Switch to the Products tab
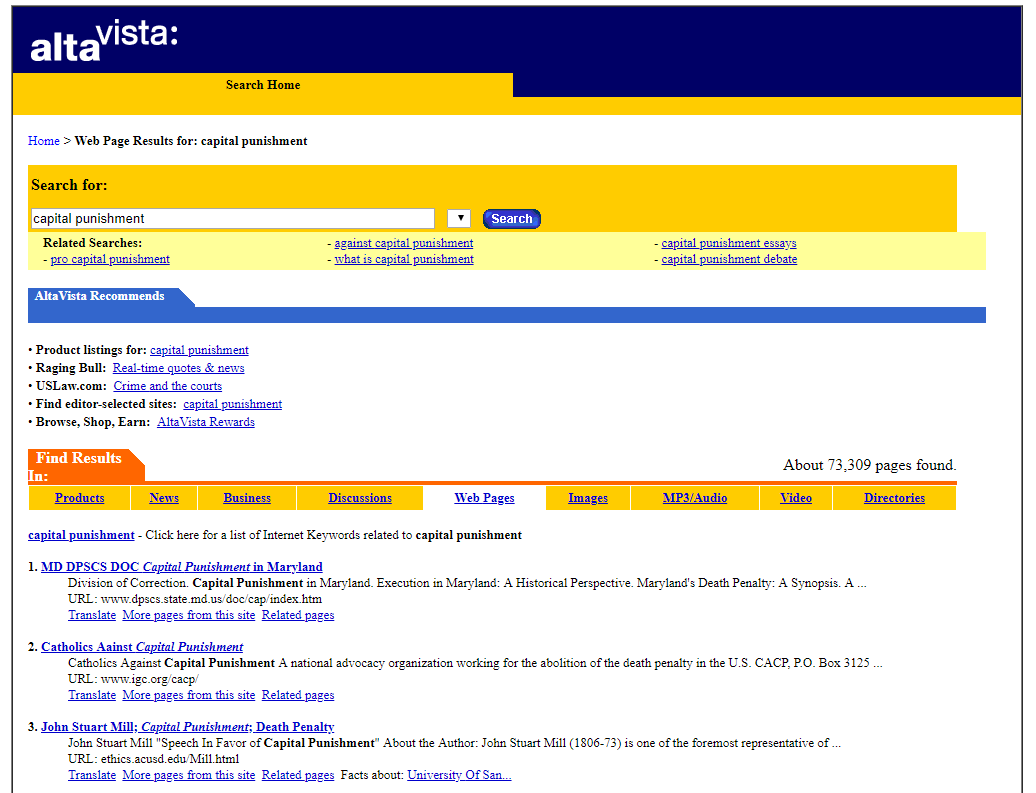This screenshot has height=793, width=1036. [79, 498]
